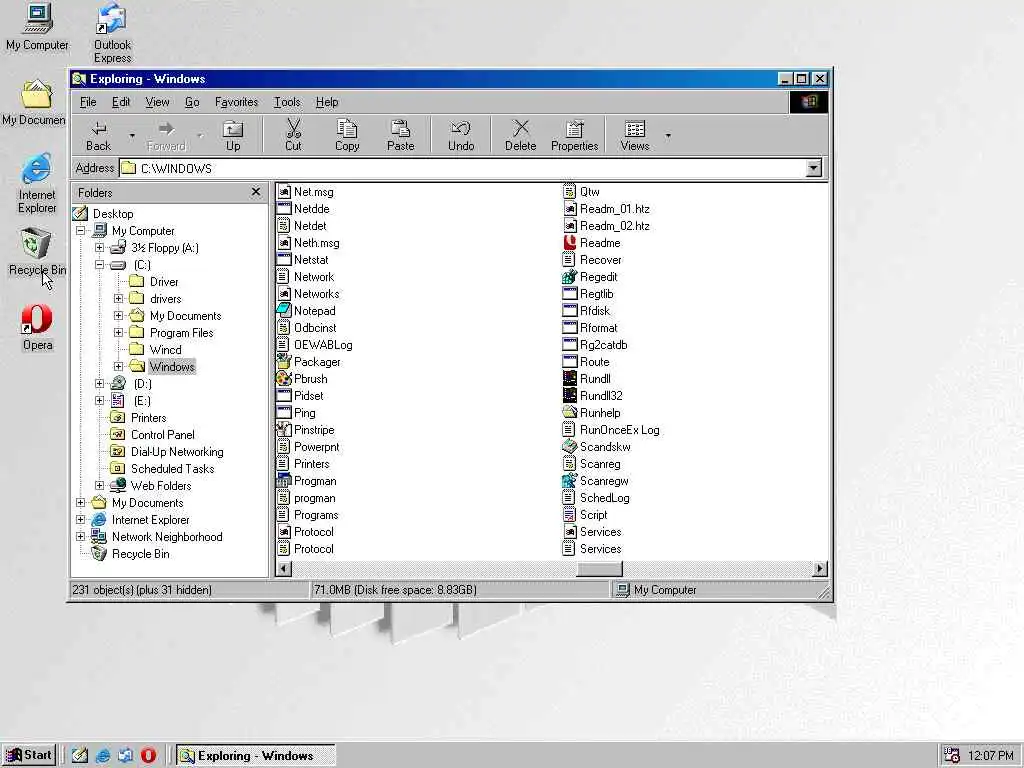The height and width of the screenshot is (768, 1024).
Task: Select the Notepad file icon
Action: tap(283, 311)
